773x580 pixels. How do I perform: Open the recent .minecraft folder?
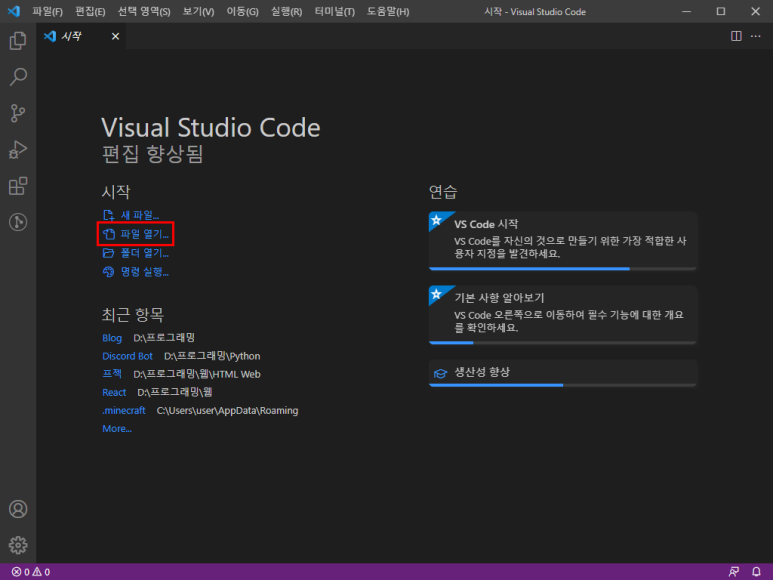(x=124, y=410)
